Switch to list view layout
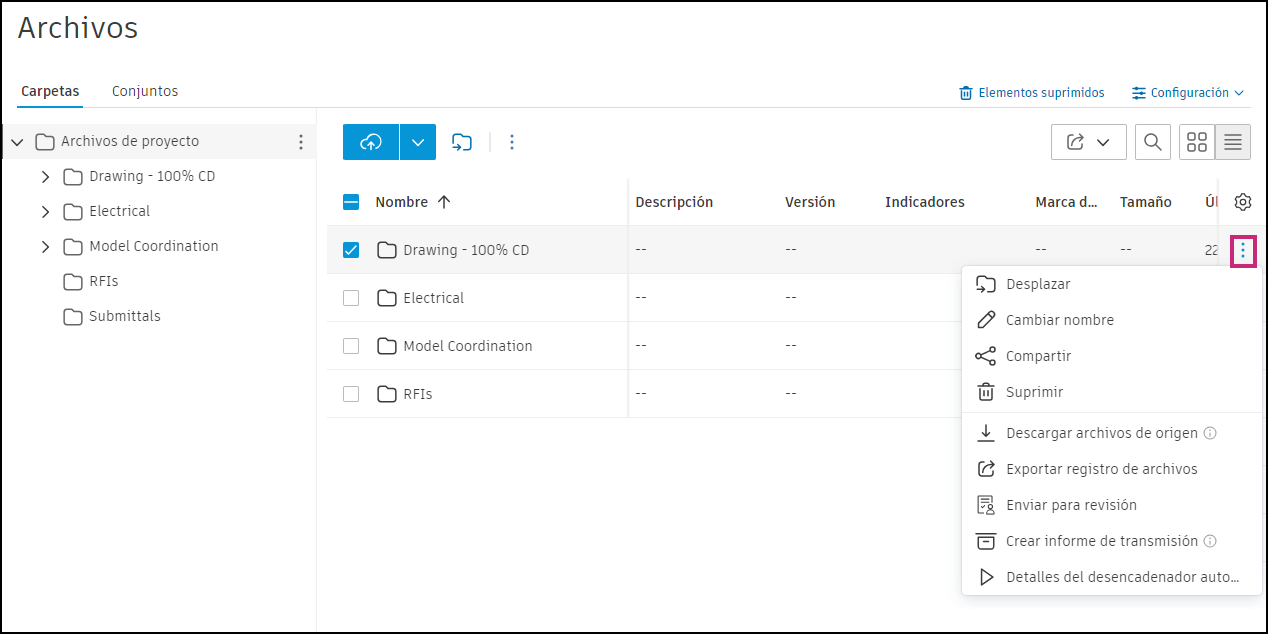The image size is (1268, 634). coord(1233,142)
